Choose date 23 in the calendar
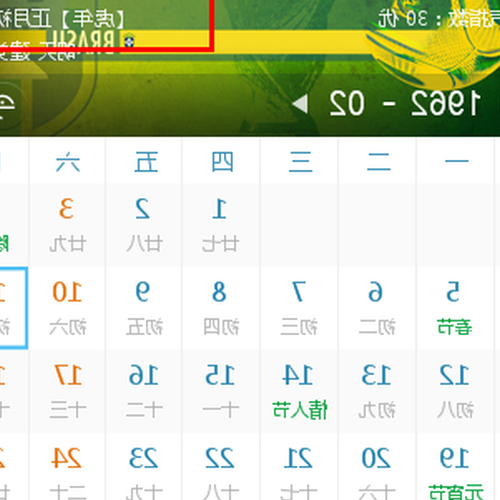Viewport: 500px width, 500px height. [x=144, y=467]
